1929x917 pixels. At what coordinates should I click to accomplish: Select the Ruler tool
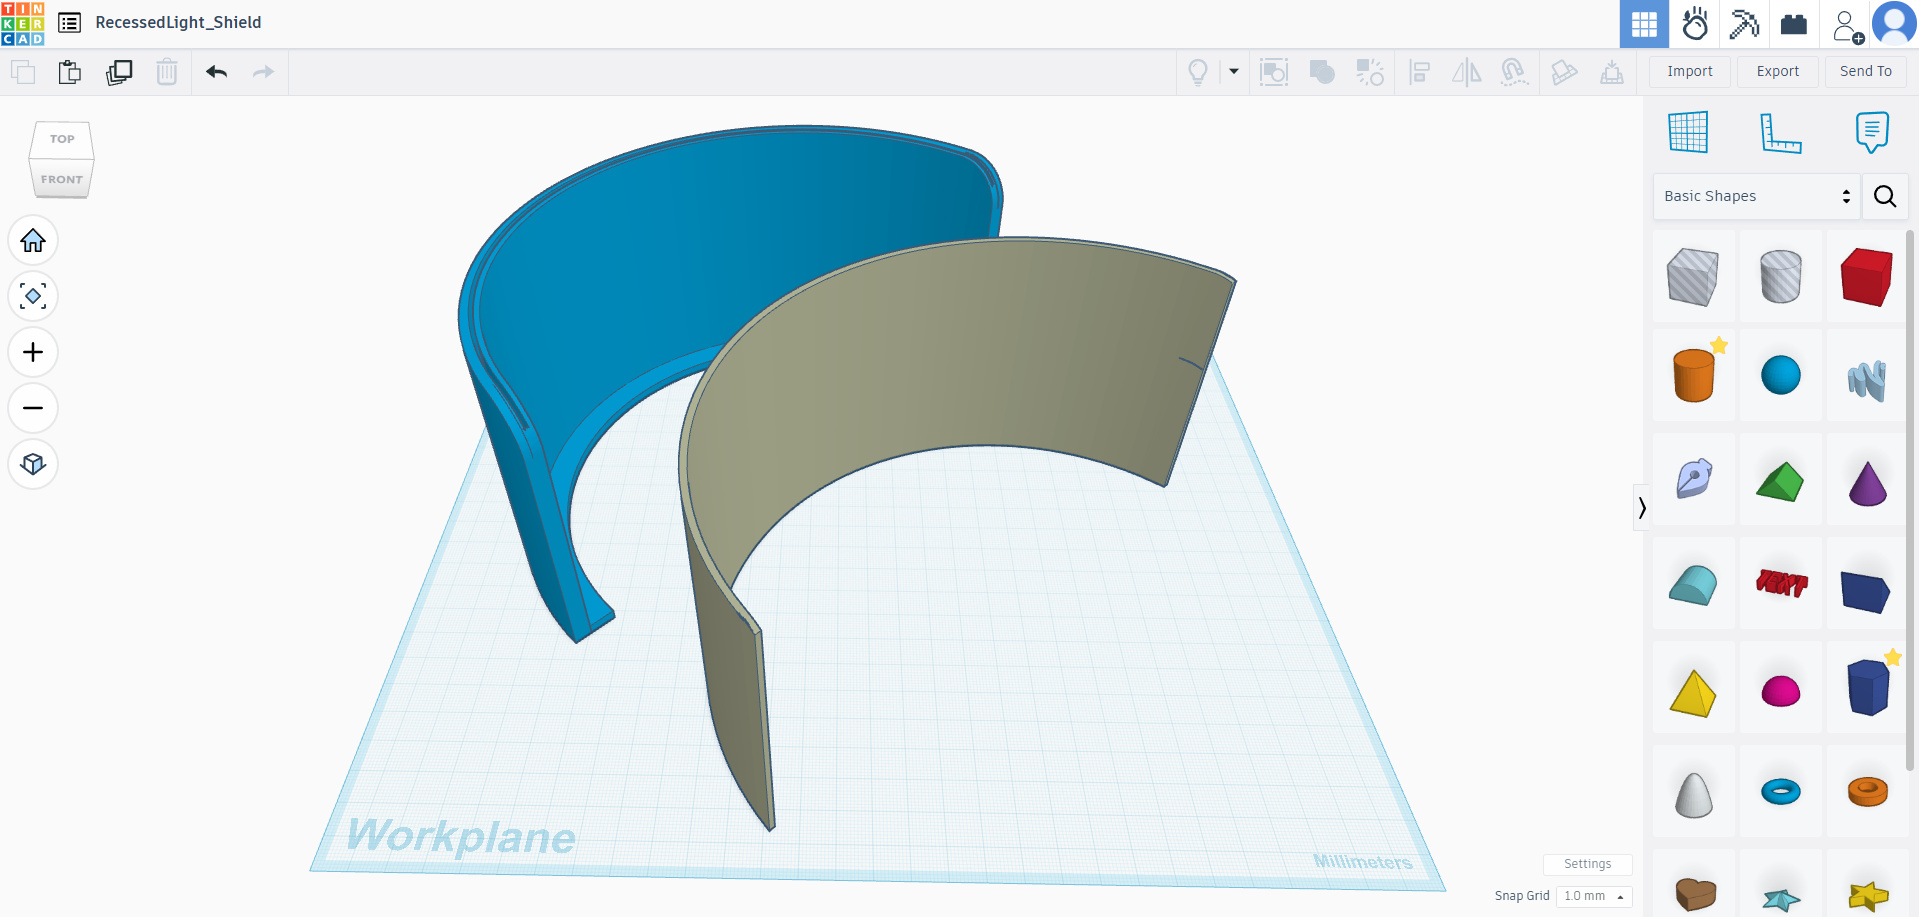[1781, 132]
